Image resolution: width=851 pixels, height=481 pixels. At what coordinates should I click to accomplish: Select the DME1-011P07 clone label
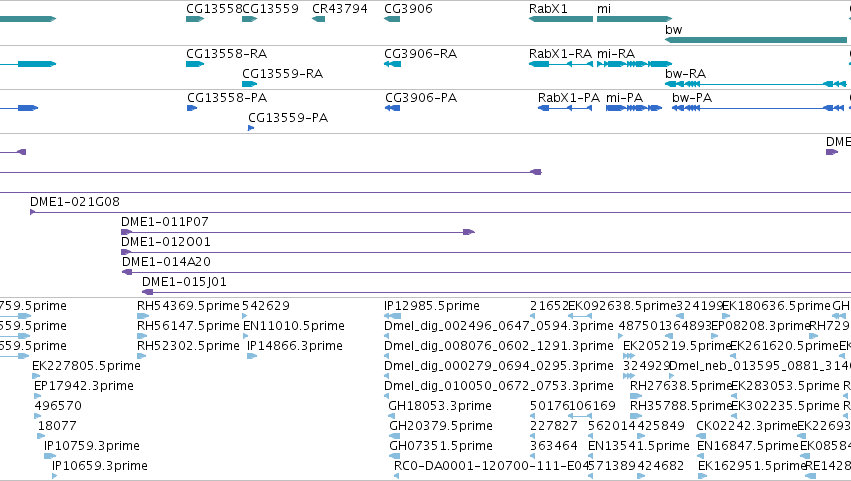tap(164, 222)
